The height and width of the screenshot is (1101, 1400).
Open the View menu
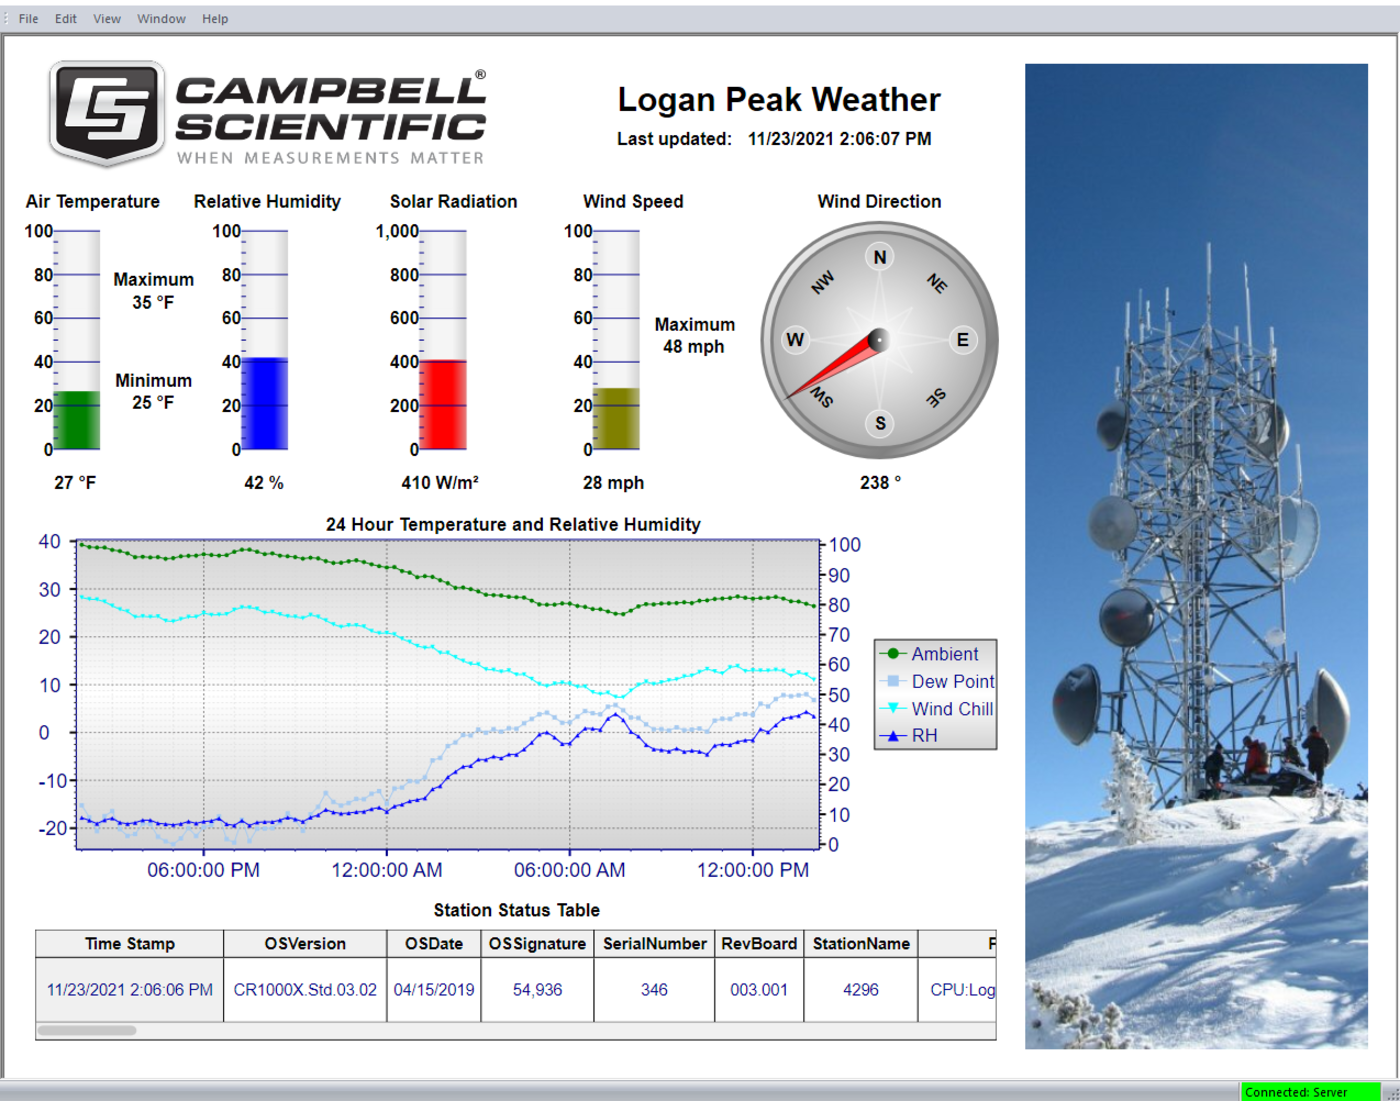pyautogui.click(x=107, y=18)
